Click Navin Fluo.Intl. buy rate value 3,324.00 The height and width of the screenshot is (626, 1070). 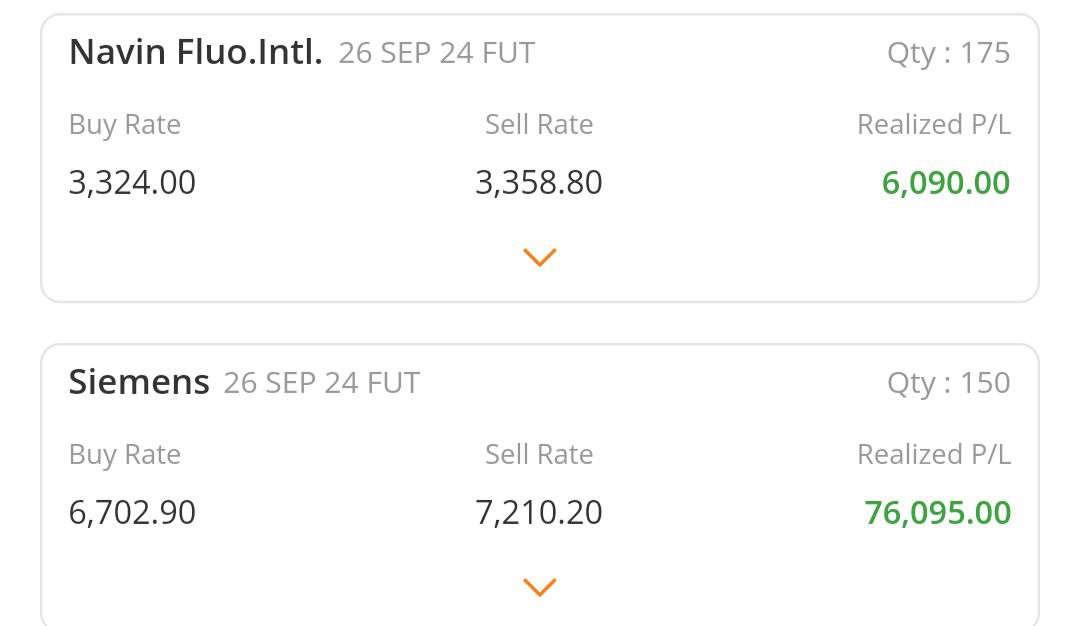(132, 183)
